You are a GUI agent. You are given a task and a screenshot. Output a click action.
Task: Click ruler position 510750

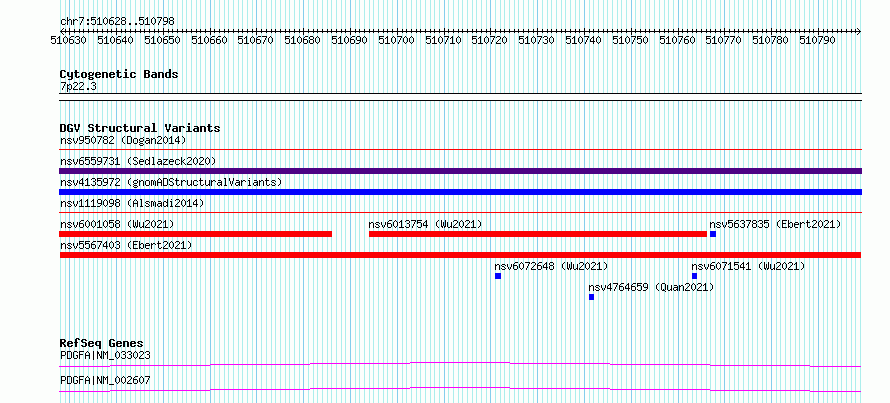click(x=630, y=40)
